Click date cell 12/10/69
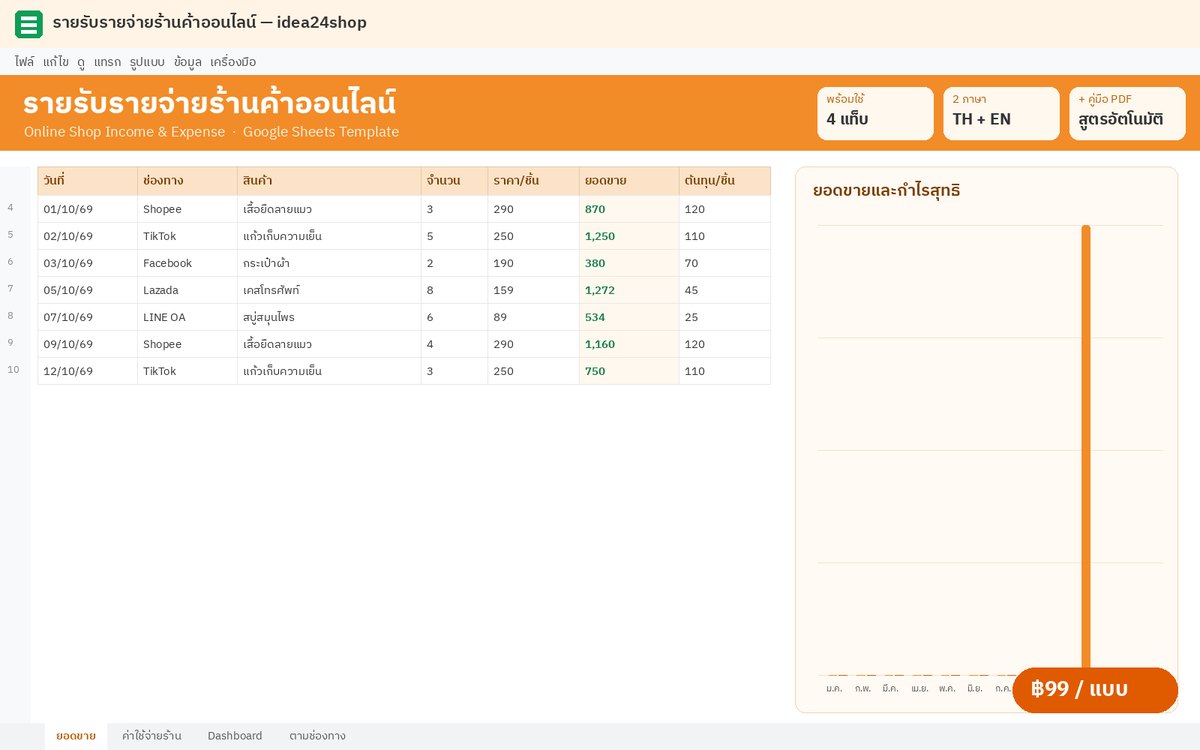Image resolution: width=1200 pixels, height=750 pixels. point(88,371)
